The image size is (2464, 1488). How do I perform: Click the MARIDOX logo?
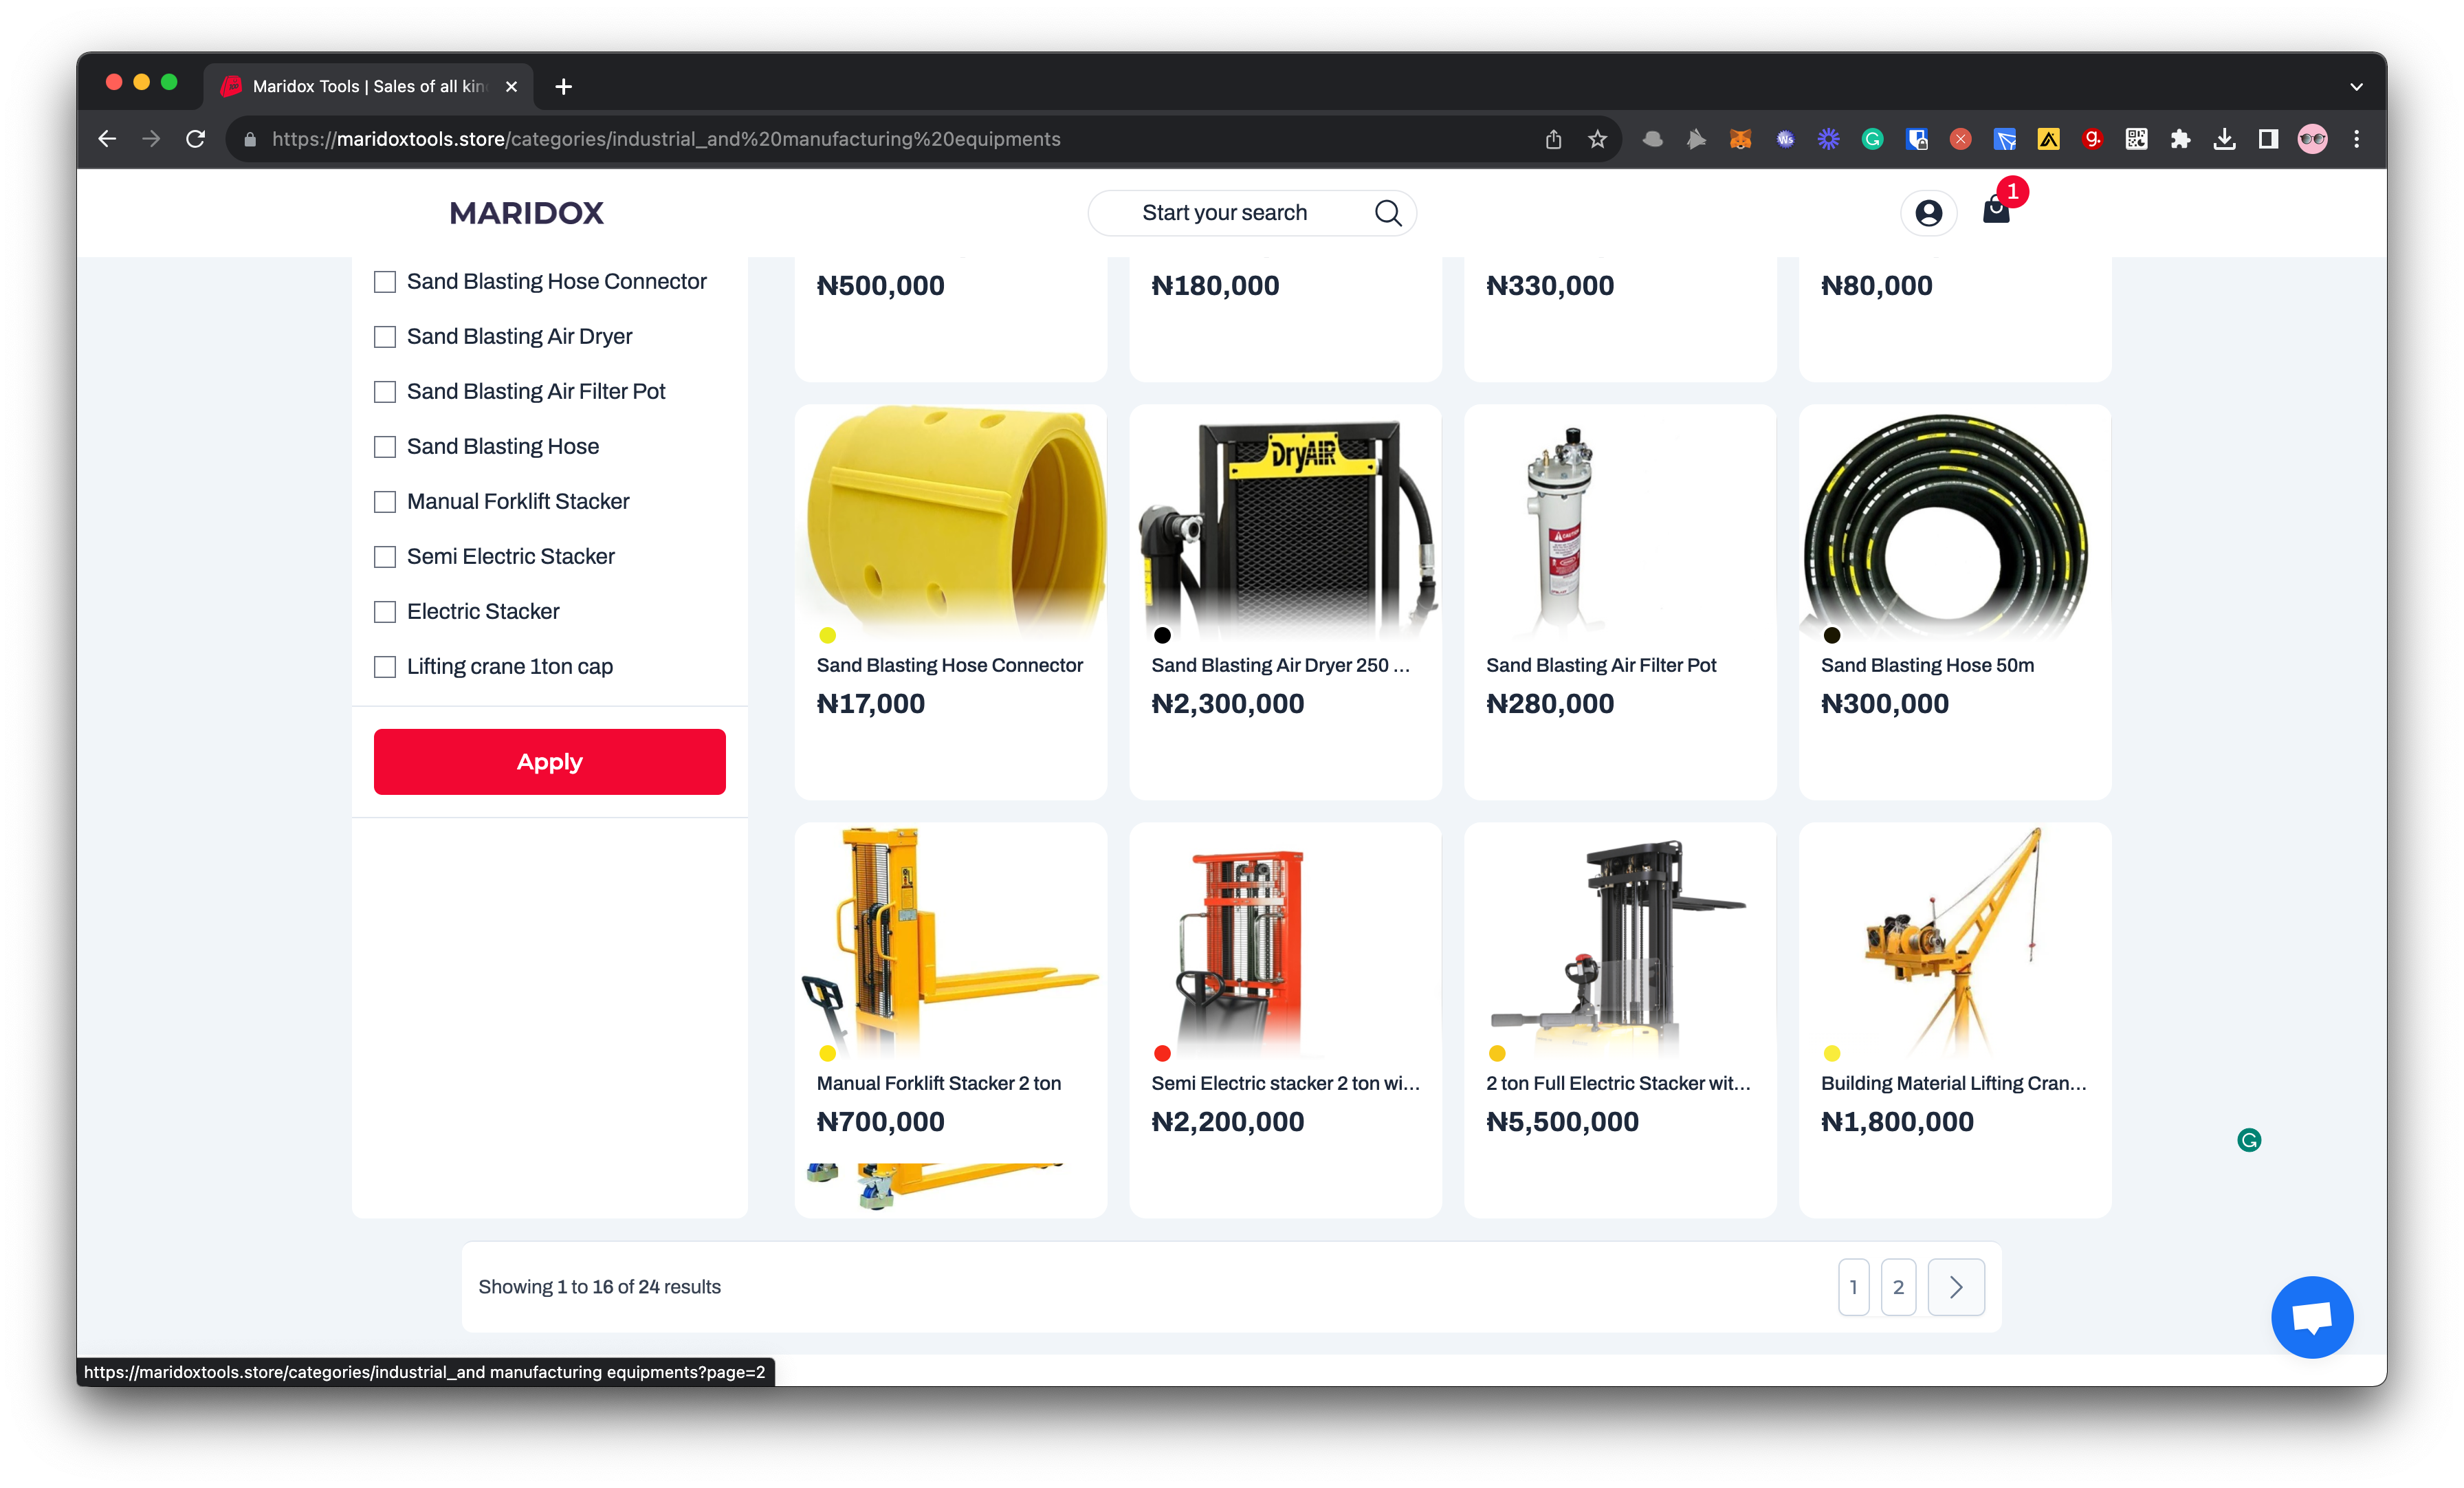[x=526, y=213]
